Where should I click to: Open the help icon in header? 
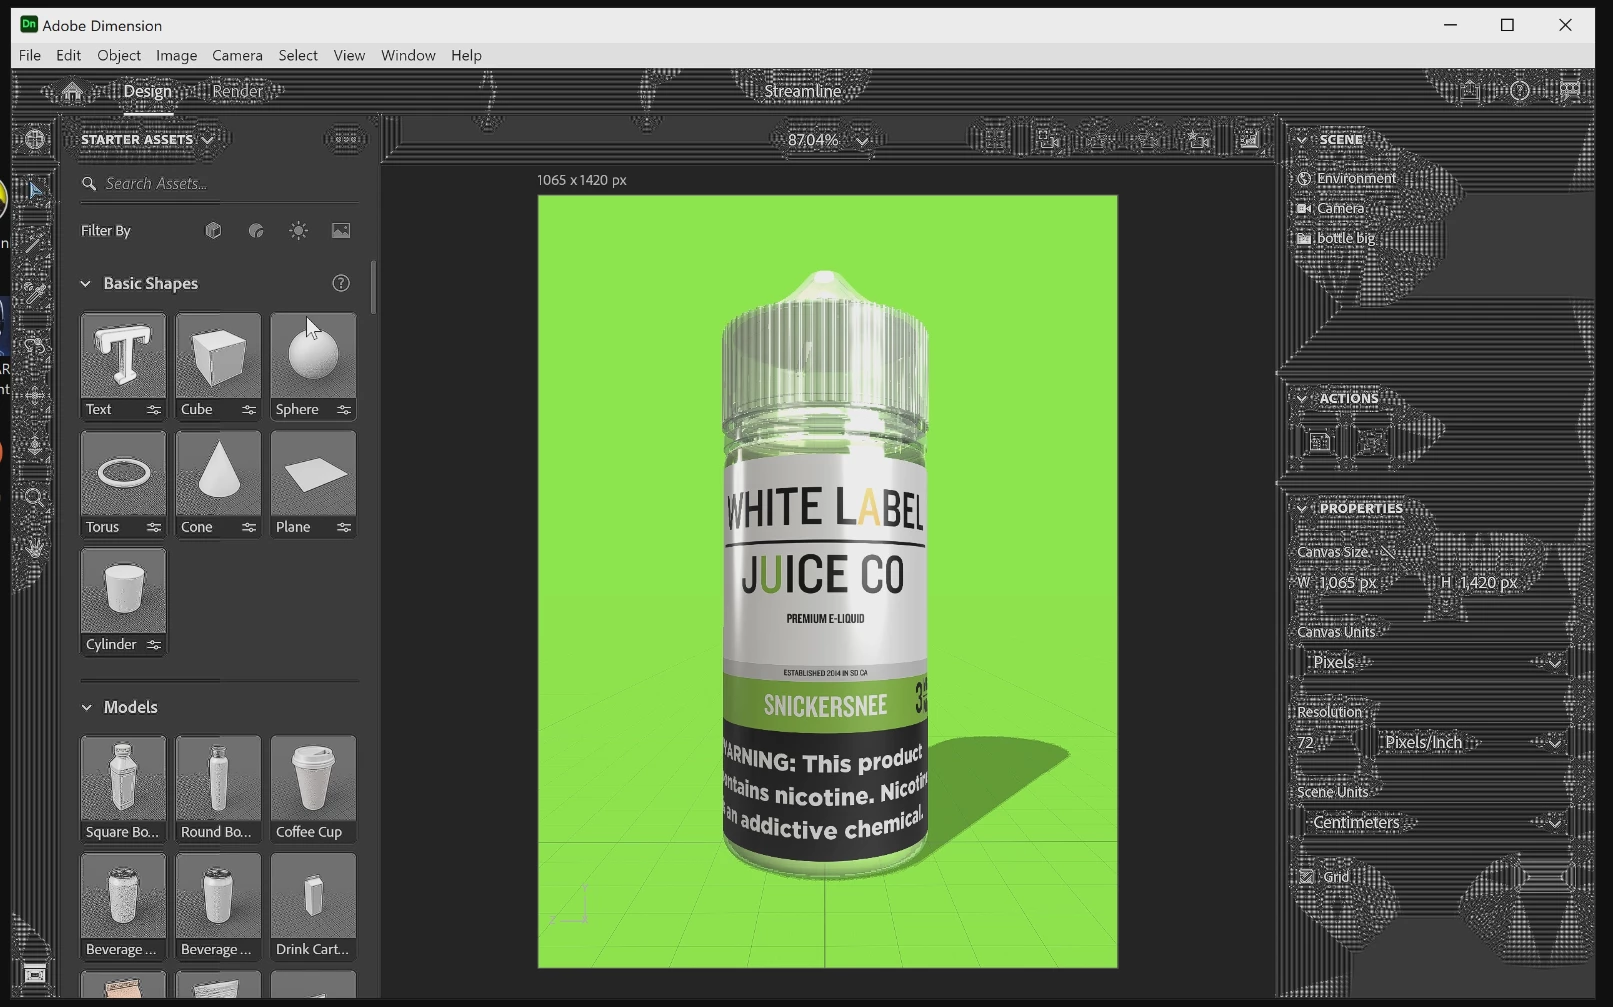tap(1520, 92)
